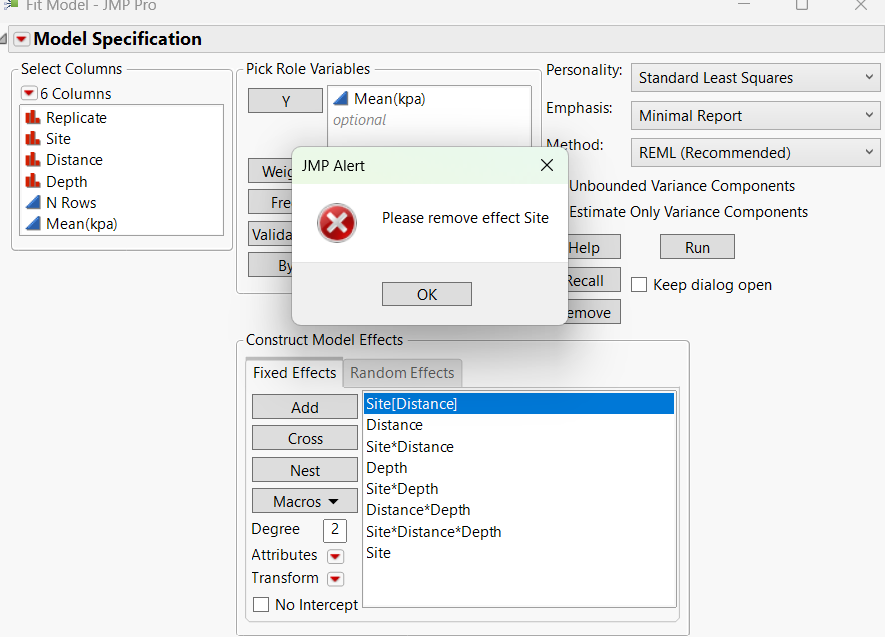The height and width of the screenshot is (637, 885).
Task: Select the Site*Depth effect
Action: [402, 489]
